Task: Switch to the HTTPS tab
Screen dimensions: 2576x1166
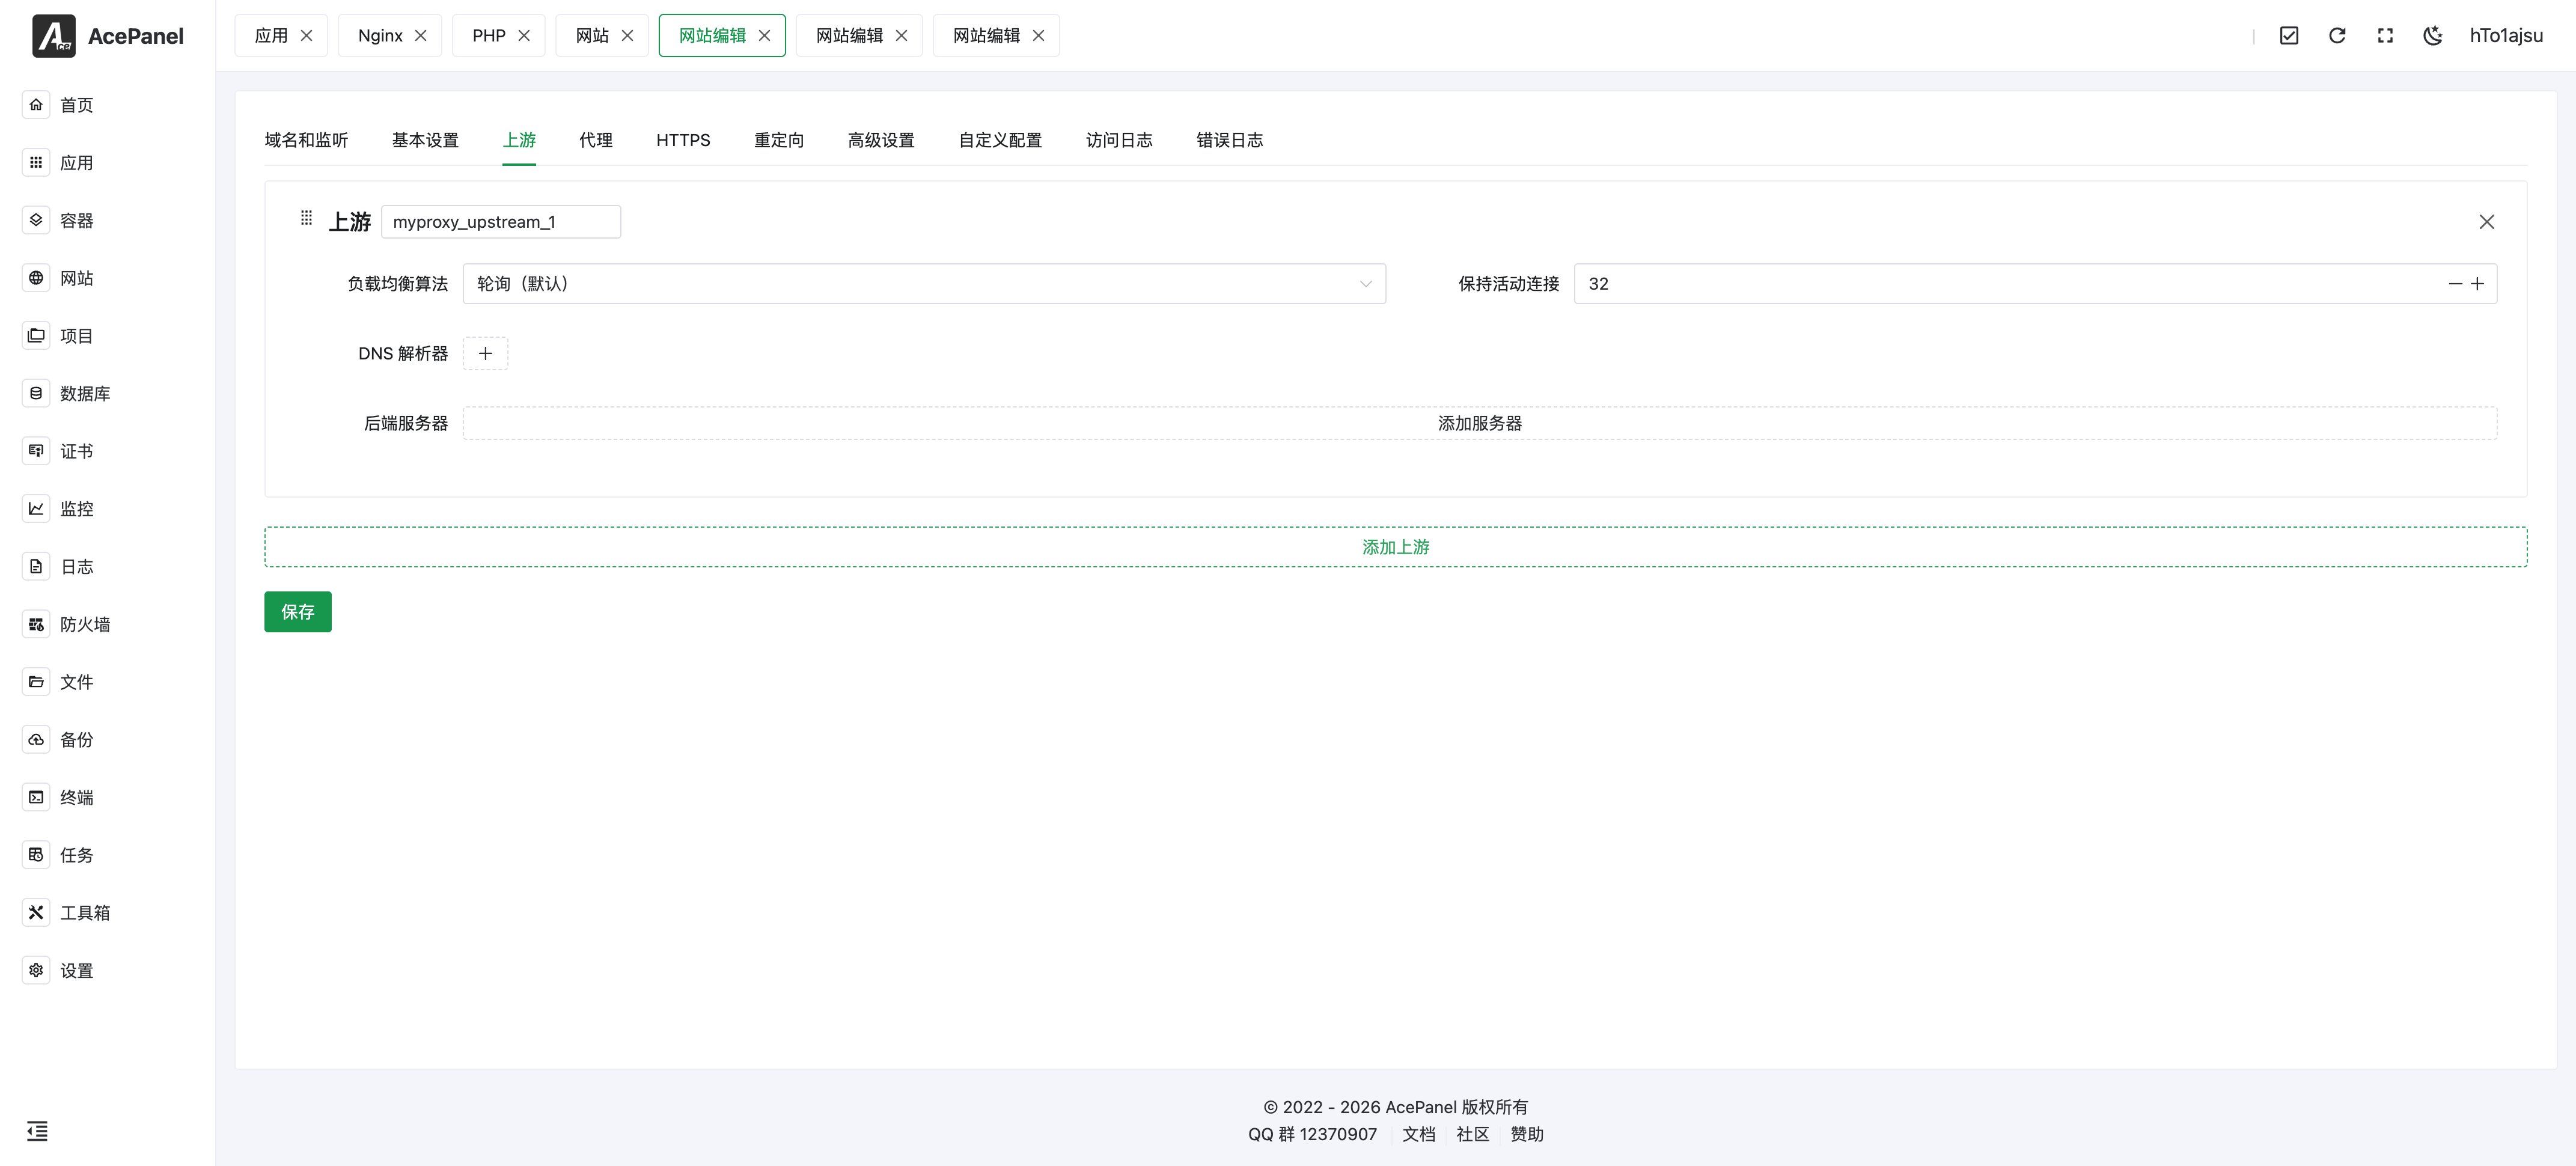Action: click(683, 140)
